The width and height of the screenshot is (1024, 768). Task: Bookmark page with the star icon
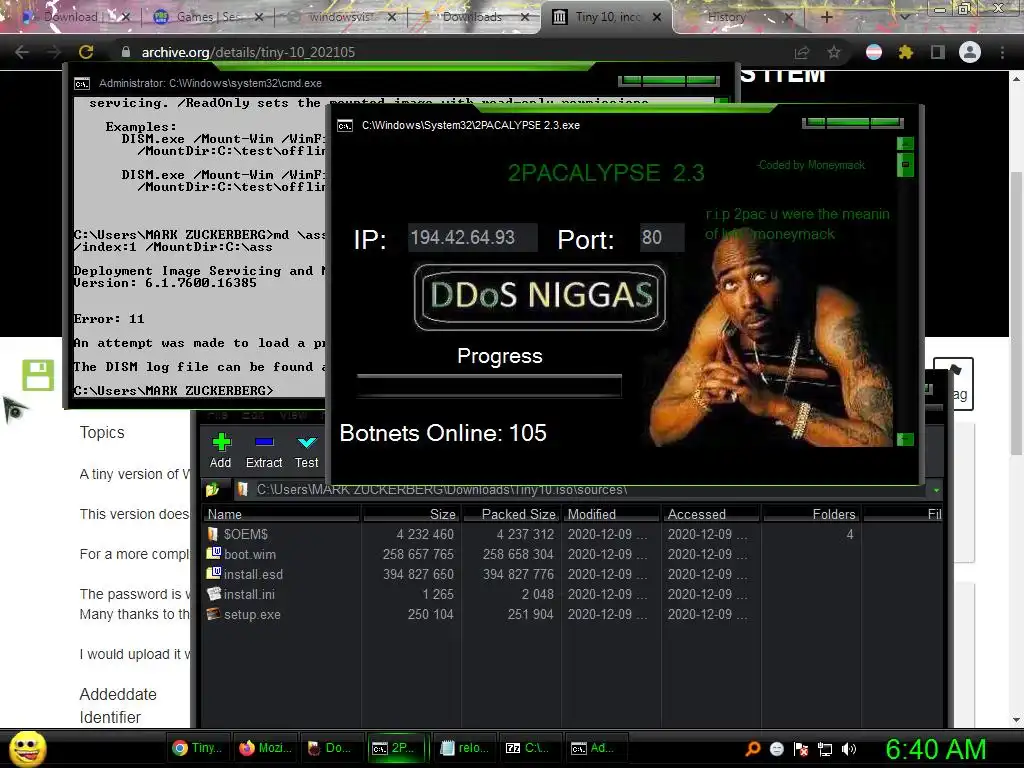834,52
